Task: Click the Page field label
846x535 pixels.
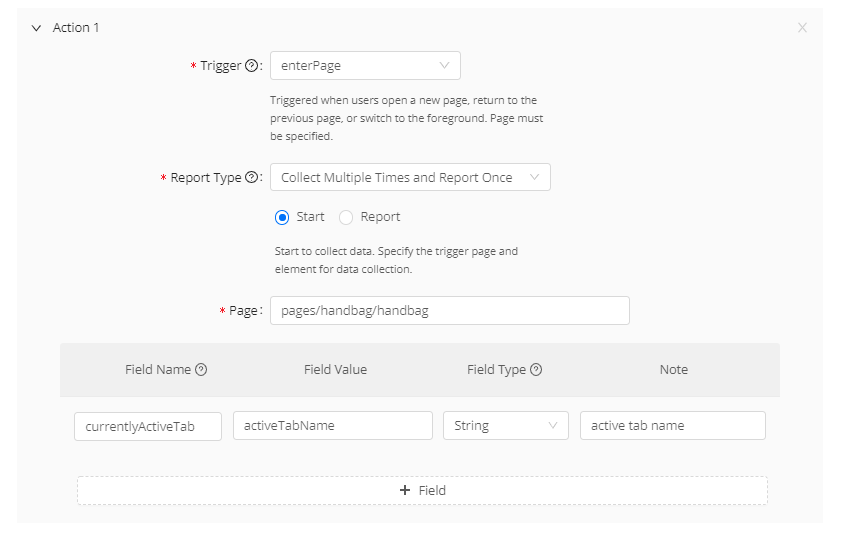Action: 243,311
